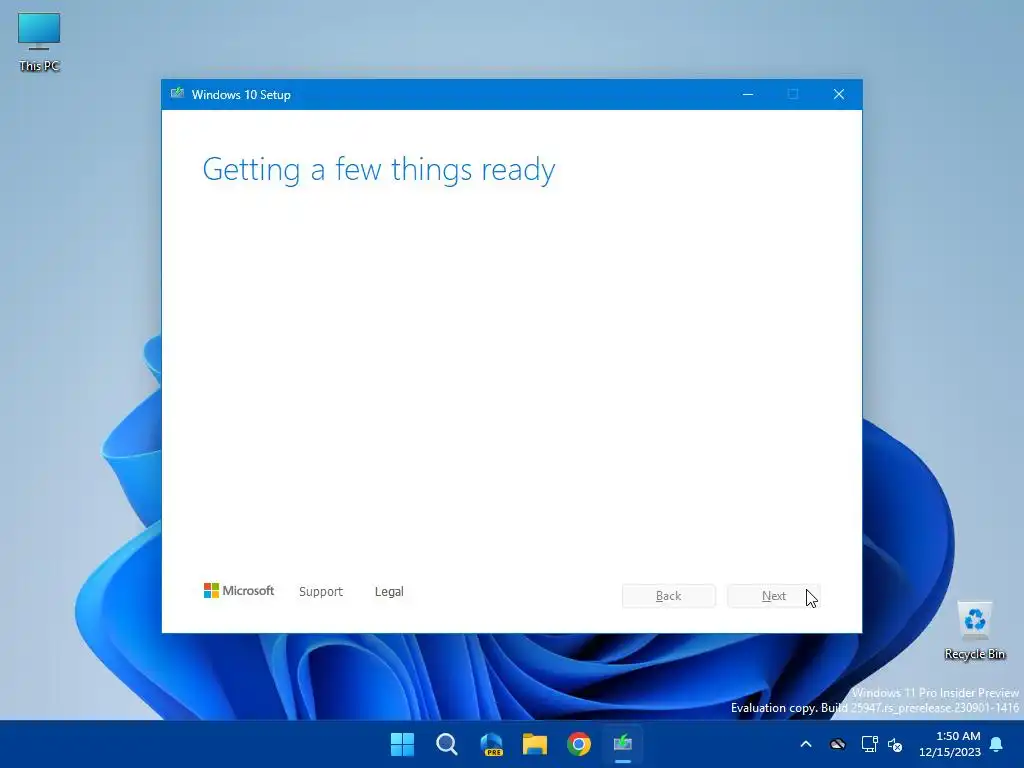Open the Support link

[321, 592]
